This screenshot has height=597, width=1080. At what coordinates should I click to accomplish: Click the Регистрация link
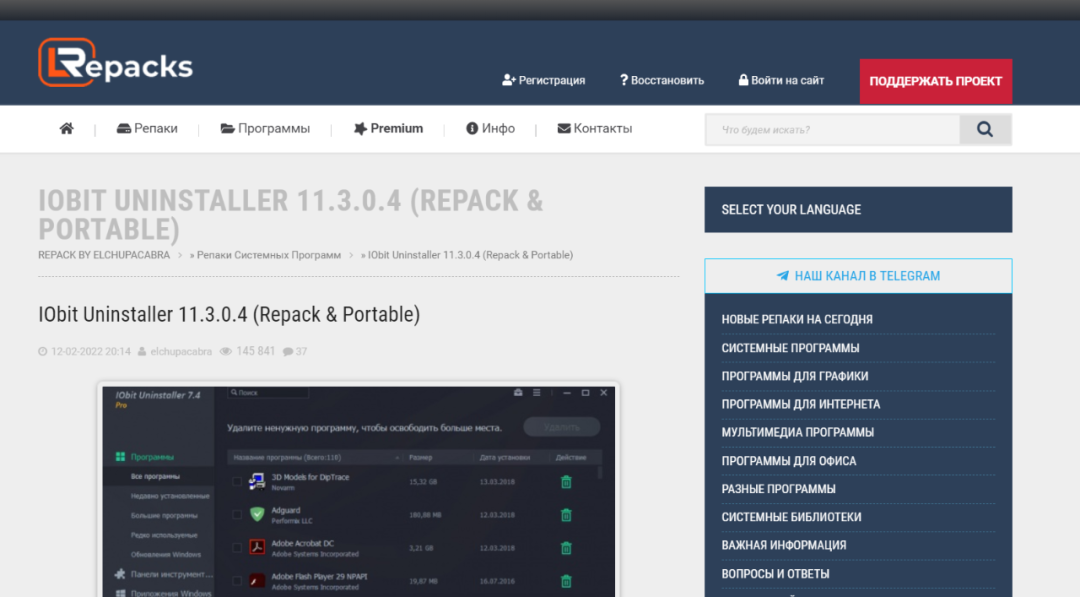pos(543,80)
